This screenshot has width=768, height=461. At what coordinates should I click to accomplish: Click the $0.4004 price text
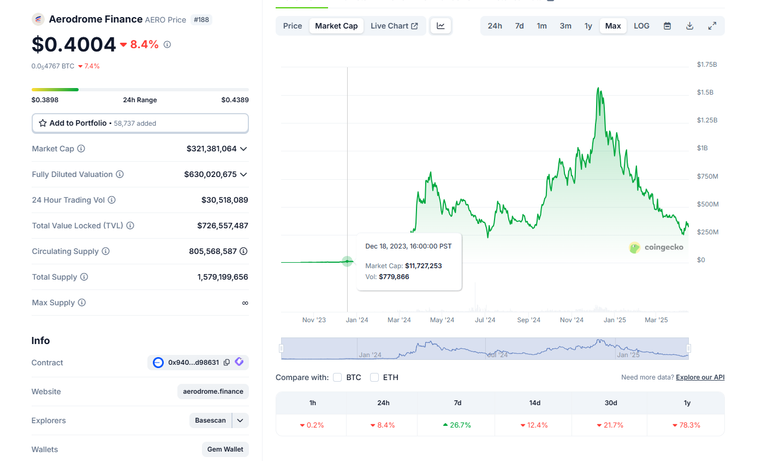tap(73, 45)
